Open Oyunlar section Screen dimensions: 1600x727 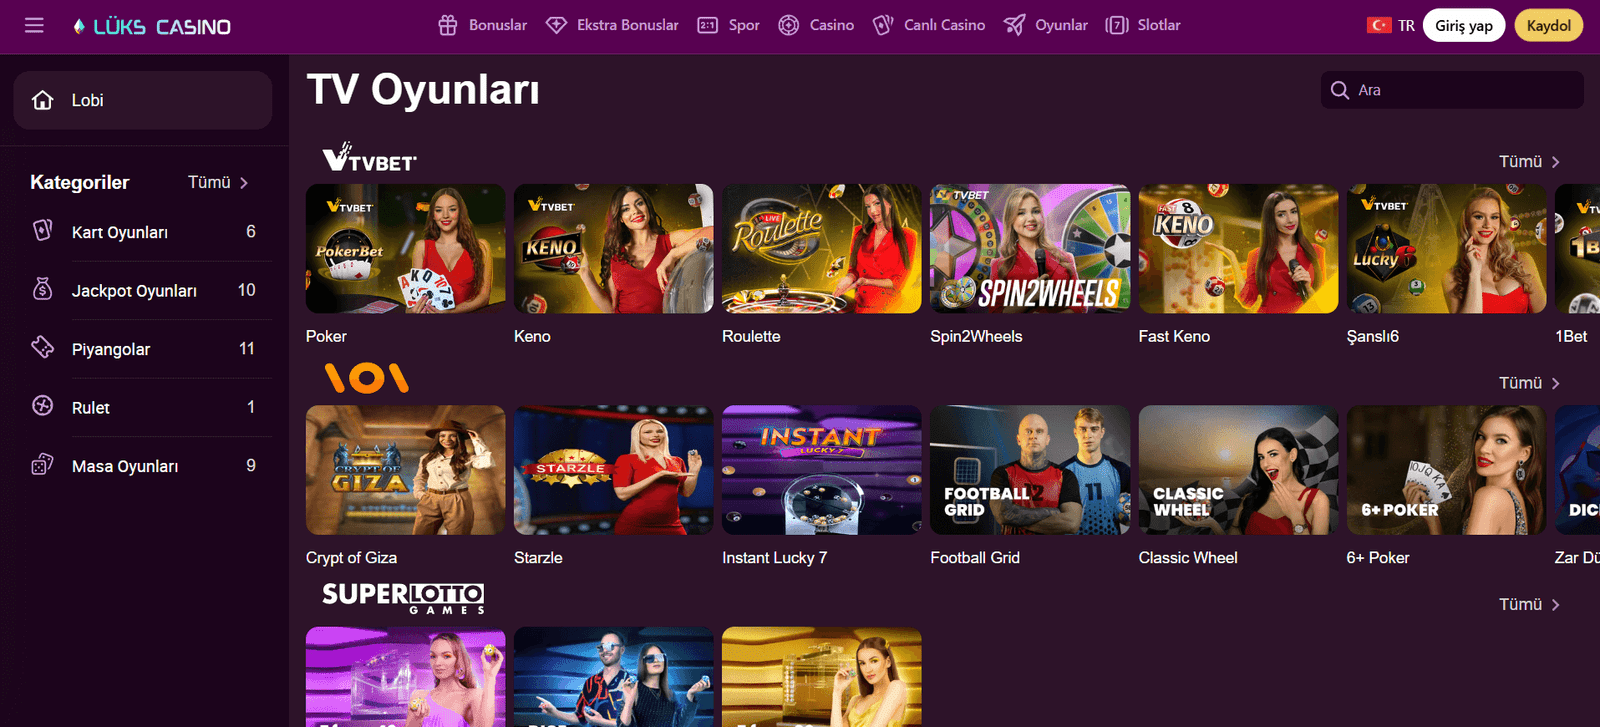pos(1046,26)
